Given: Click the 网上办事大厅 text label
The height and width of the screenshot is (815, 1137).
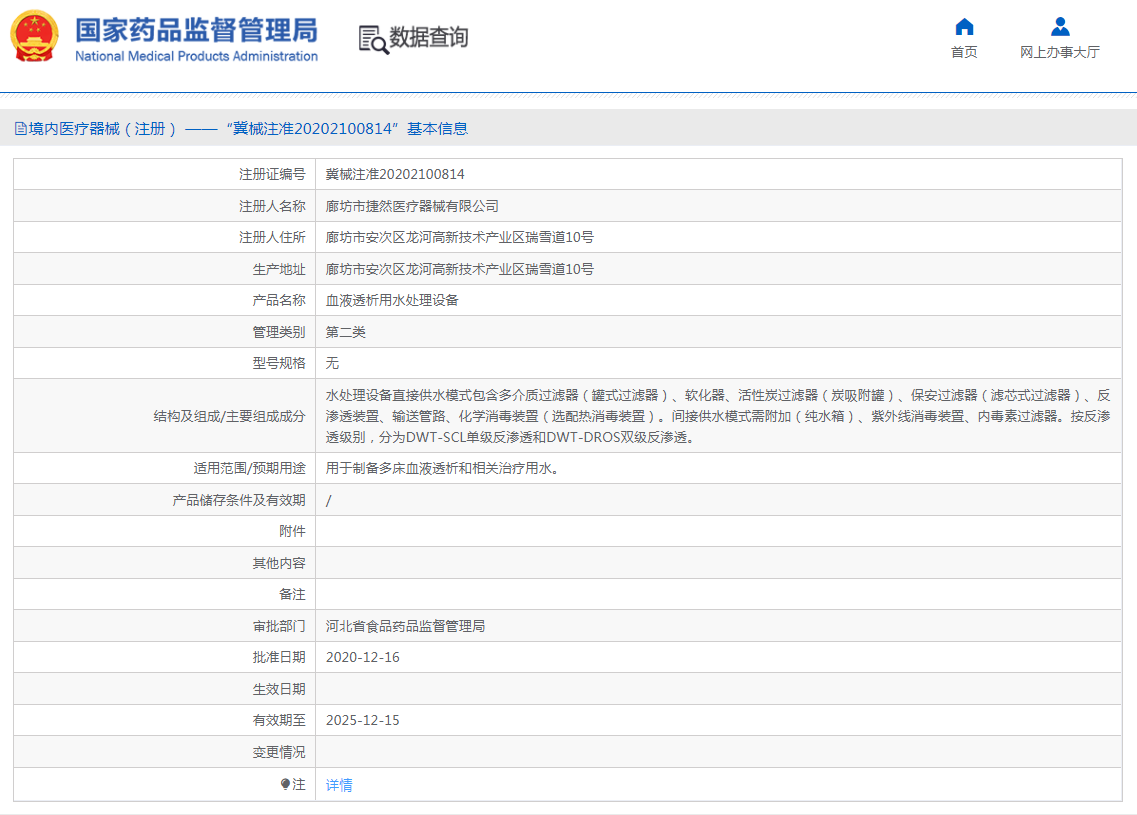Looking at the screenshot, I should 1059,52.
